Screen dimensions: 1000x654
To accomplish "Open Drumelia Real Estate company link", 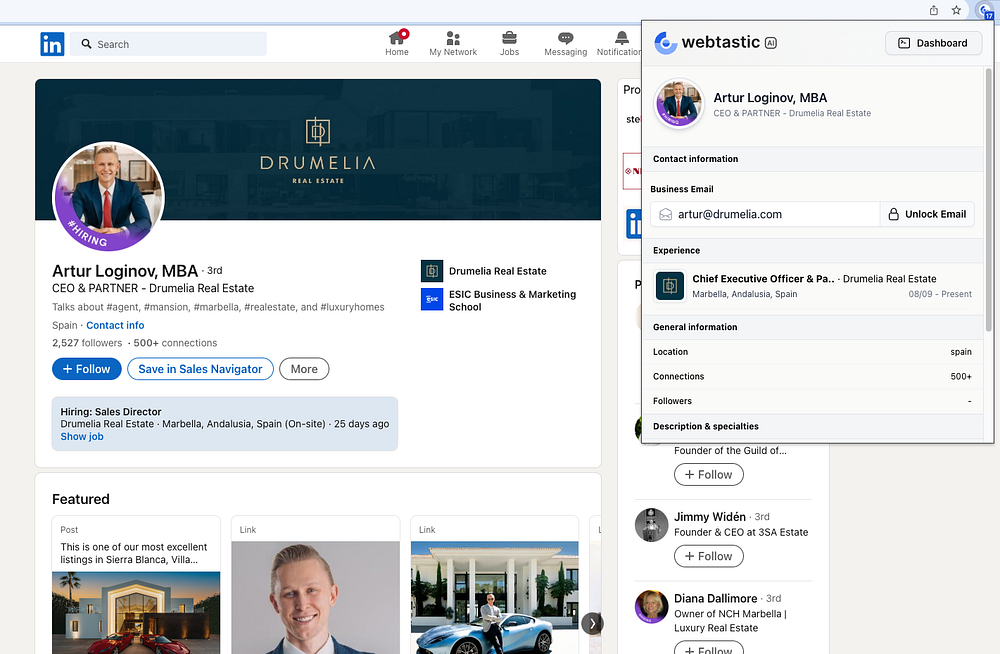I will coord(497,271).
